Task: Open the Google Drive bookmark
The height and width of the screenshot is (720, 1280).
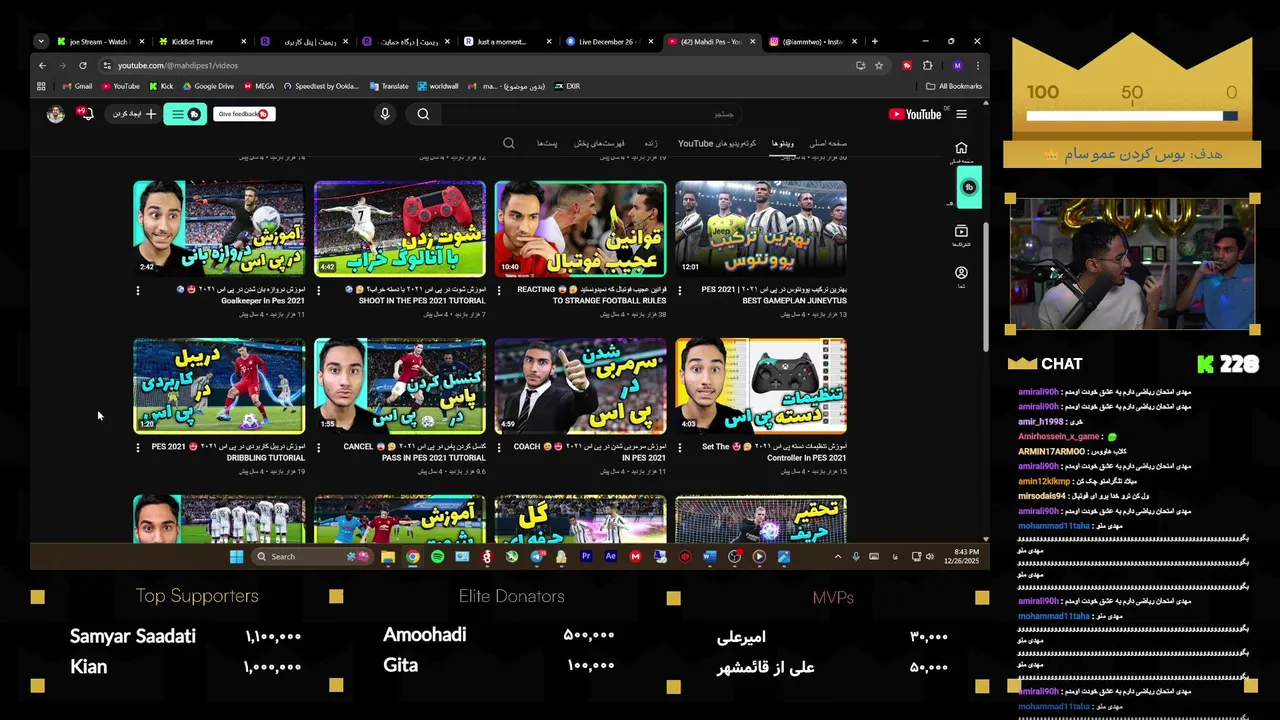Action: click(x=208, y=86)
